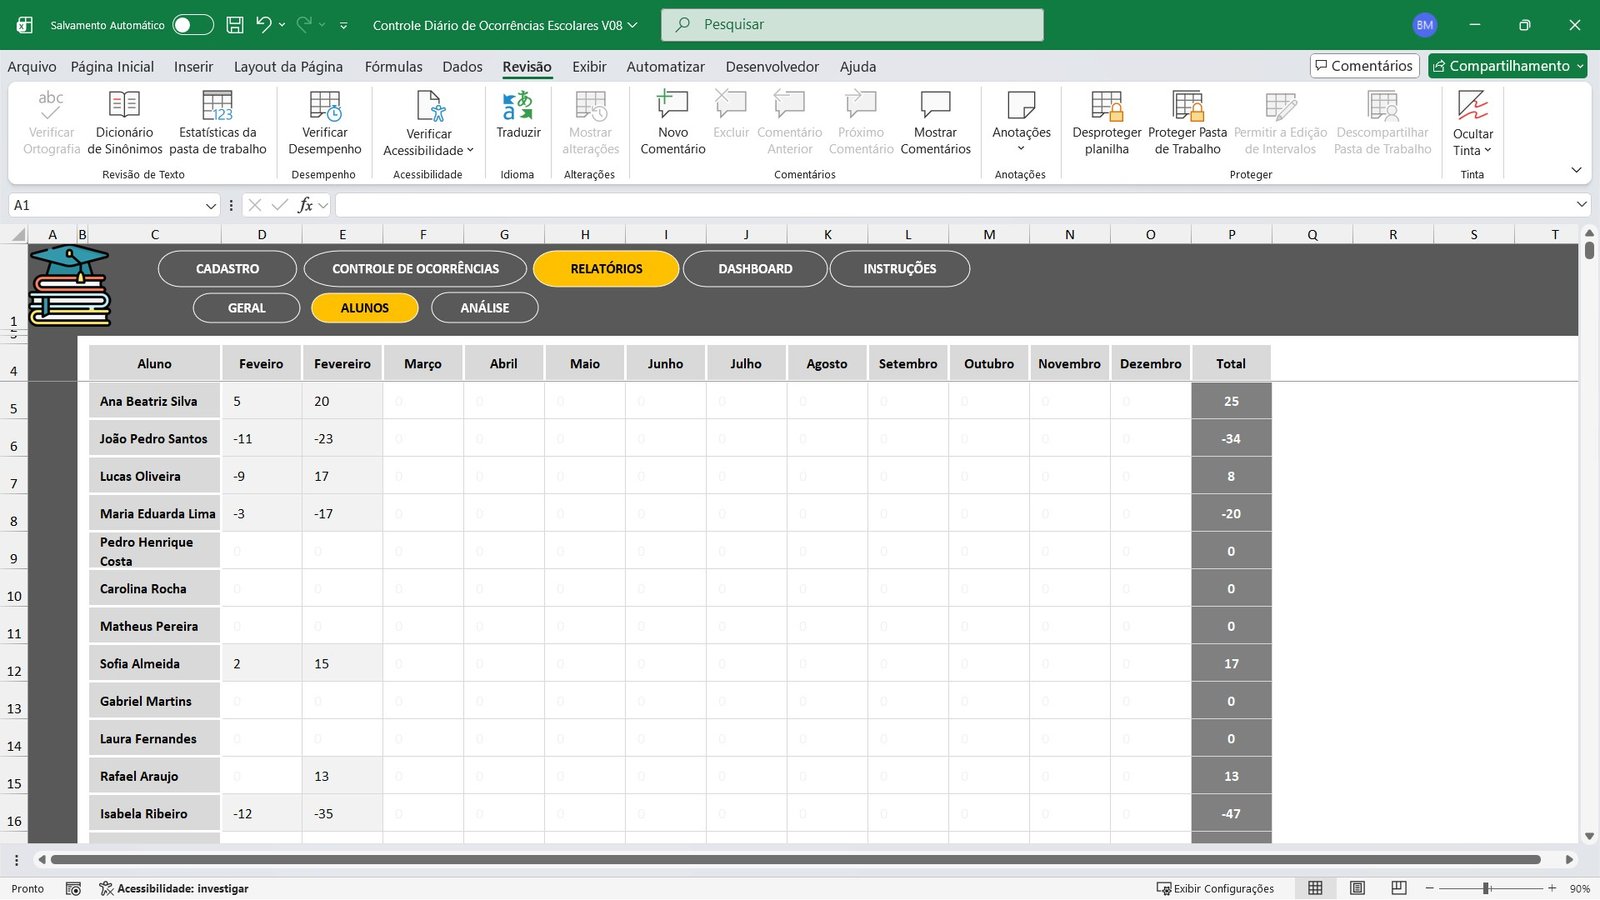
Task: Select Proteger Pasta de Trabalho
Action: (x=1187, y=106)
